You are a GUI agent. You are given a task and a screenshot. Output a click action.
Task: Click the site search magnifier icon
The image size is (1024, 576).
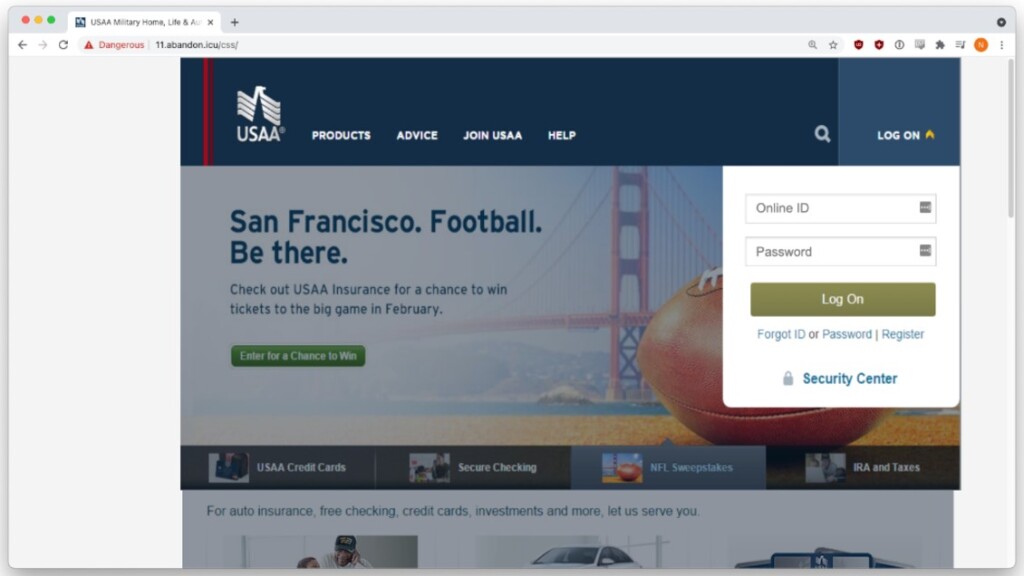(x=822, y=135)
